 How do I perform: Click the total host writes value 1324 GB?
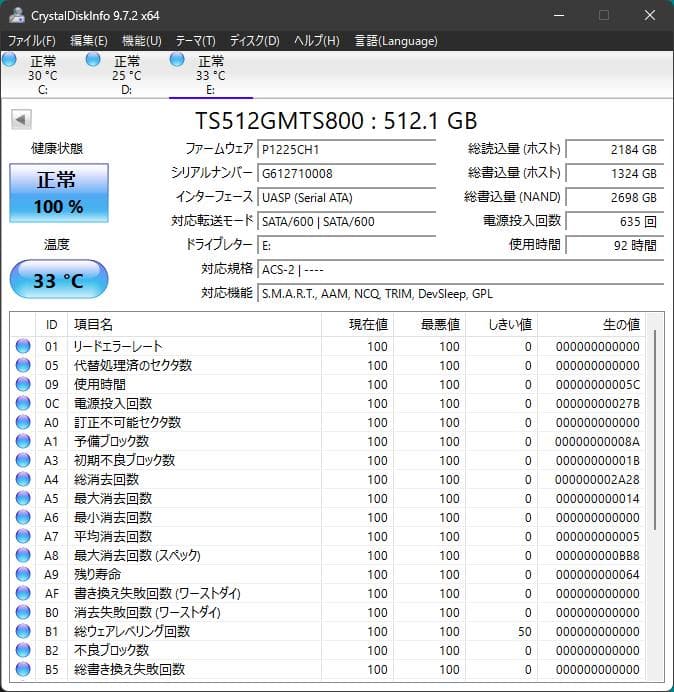point(615,173)
